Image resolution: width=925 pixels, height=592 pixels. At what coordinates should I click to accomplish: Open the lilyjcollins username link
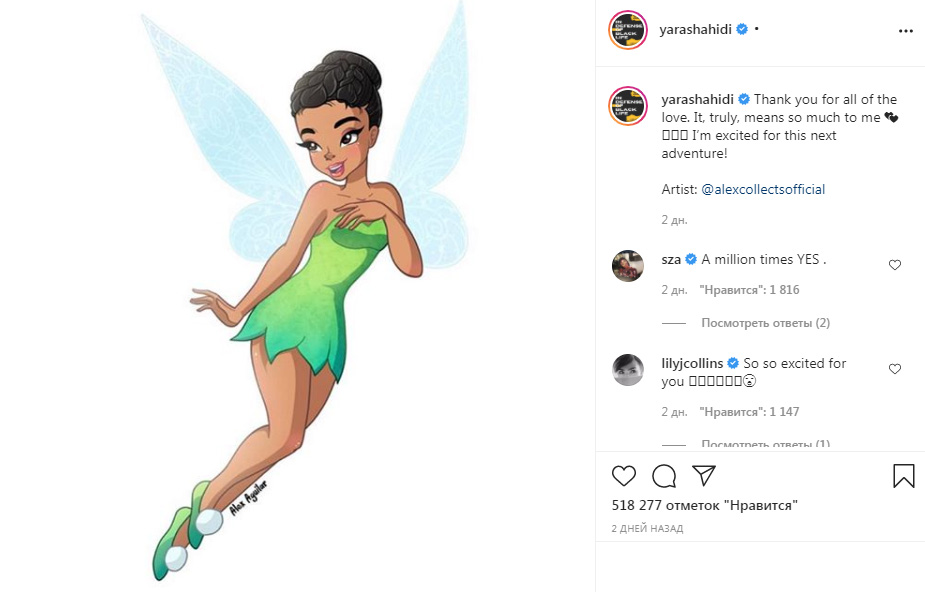click(x=692, y=364)
